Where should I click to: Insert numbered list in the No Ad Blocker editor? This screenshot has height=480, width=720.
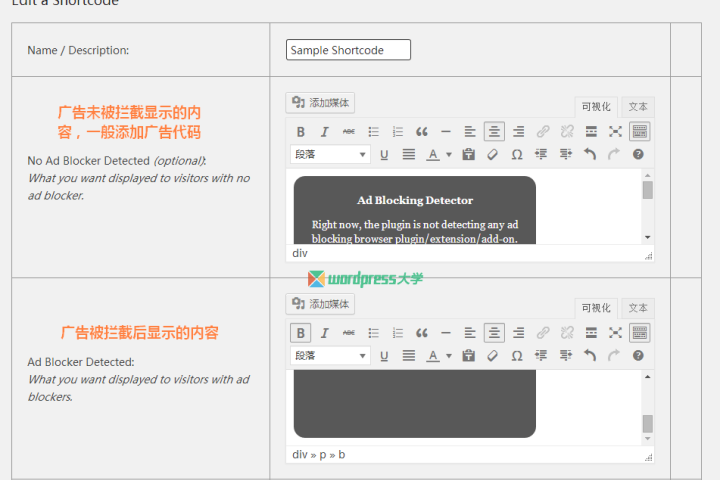click(398, 132)
